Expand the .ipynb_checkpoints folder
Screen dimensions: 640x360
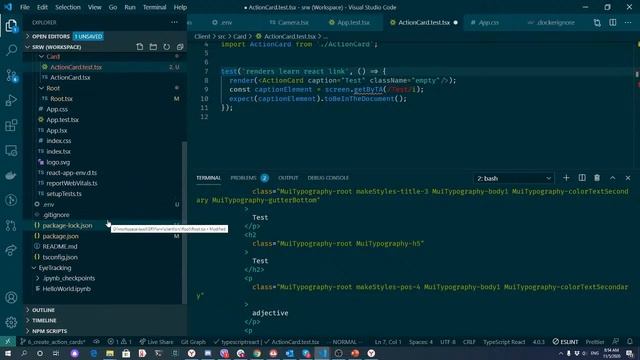pos(69,278)
